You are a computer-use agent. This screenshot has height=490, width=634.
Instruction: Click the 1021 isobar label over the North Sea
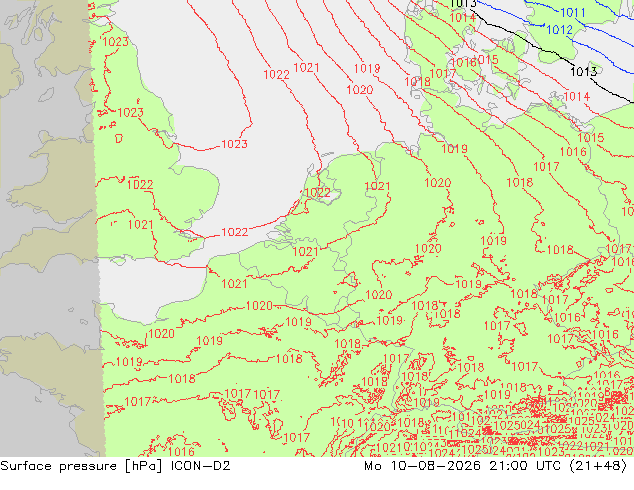(306, 68)
